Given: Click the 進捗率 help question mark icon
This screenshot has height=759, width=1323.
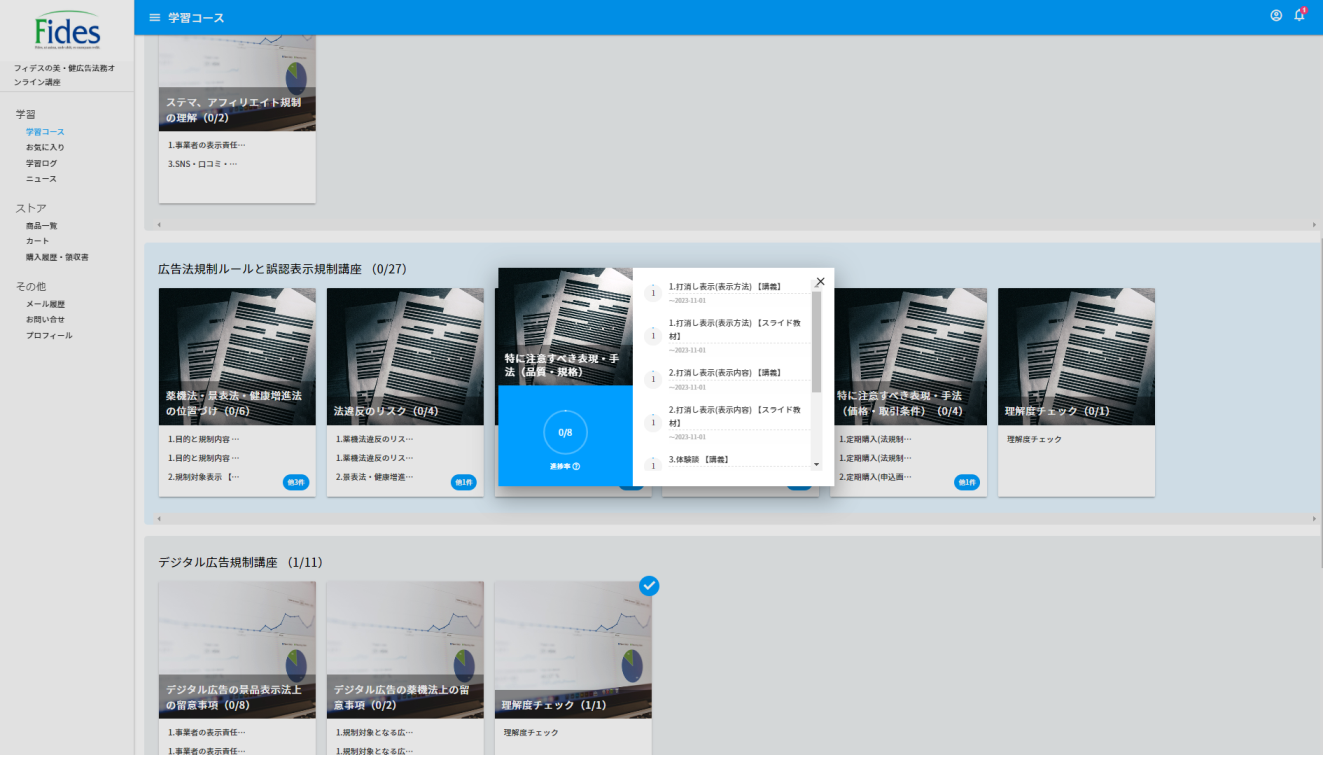Looking at the screenshot, I should tap(577, 467).
